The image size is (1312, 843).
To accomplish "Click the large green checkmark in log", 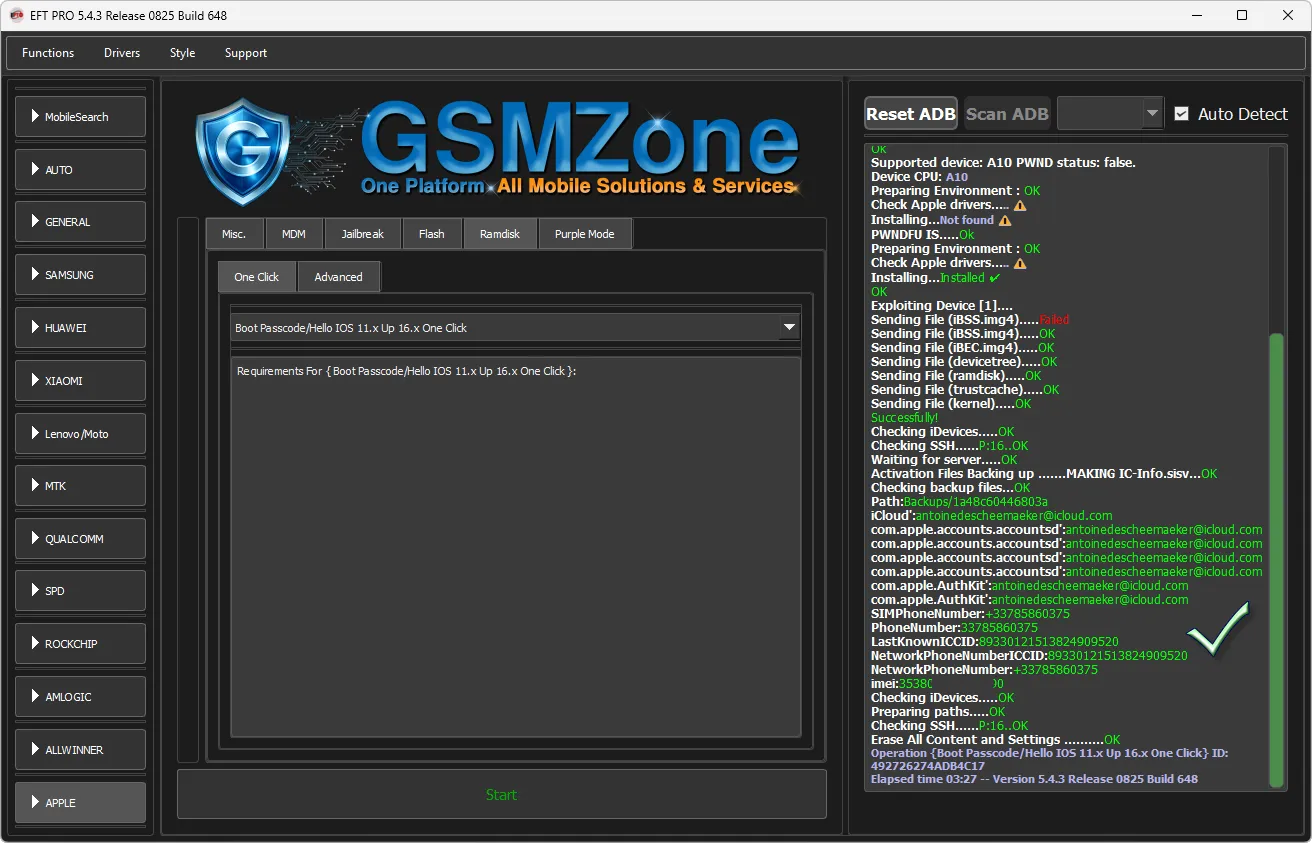I will click(x=1219, y=629).
